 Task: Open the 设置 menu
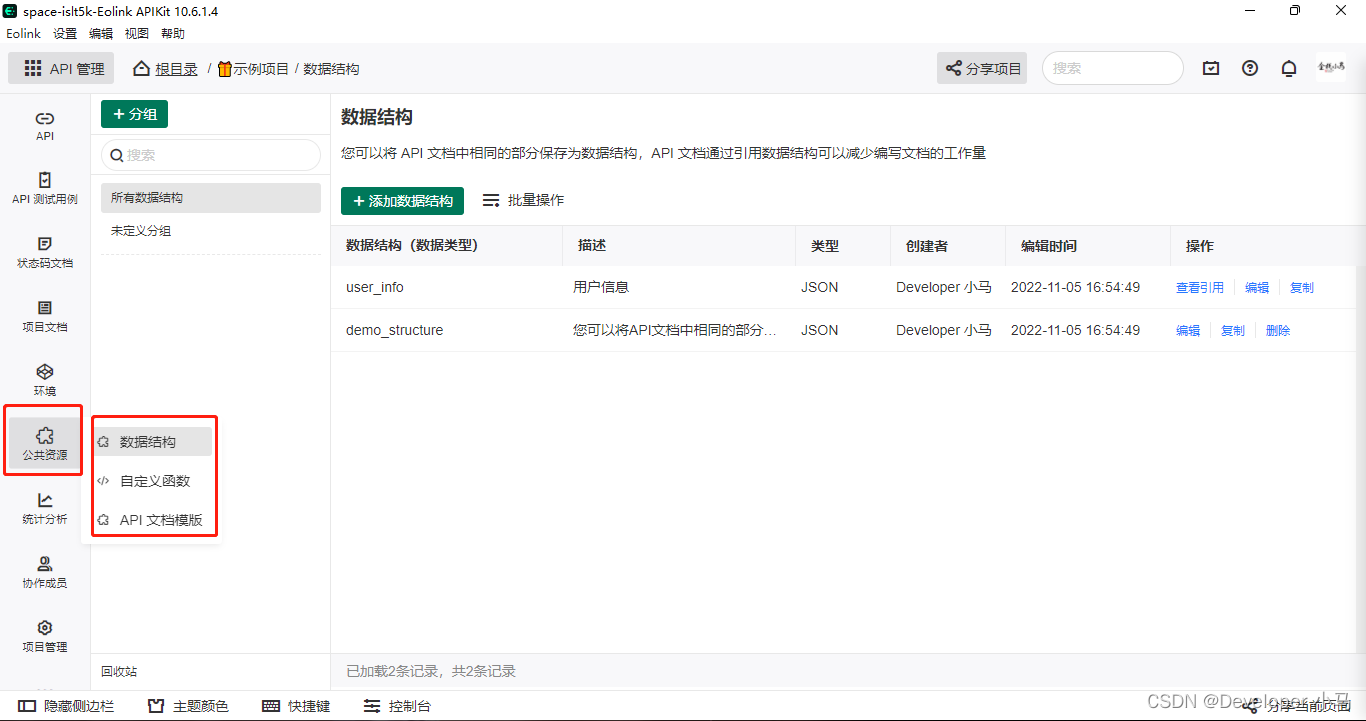64,33
